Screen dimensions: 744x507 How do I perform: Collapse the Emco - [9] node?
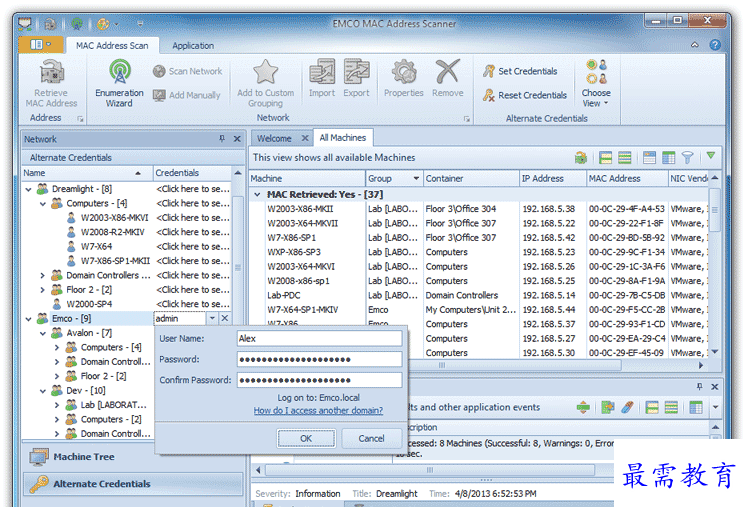click(28, 319)
